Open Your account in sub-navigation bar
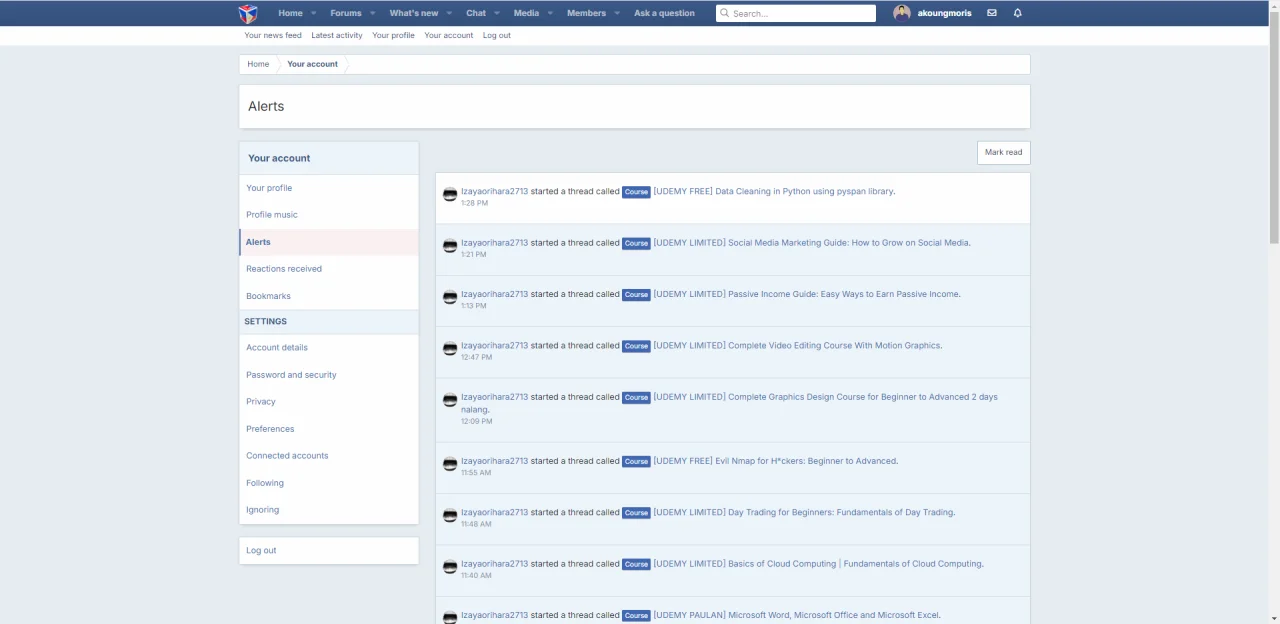The height and width of the screenshot is (624, 1280). click(x=449, y=35)
